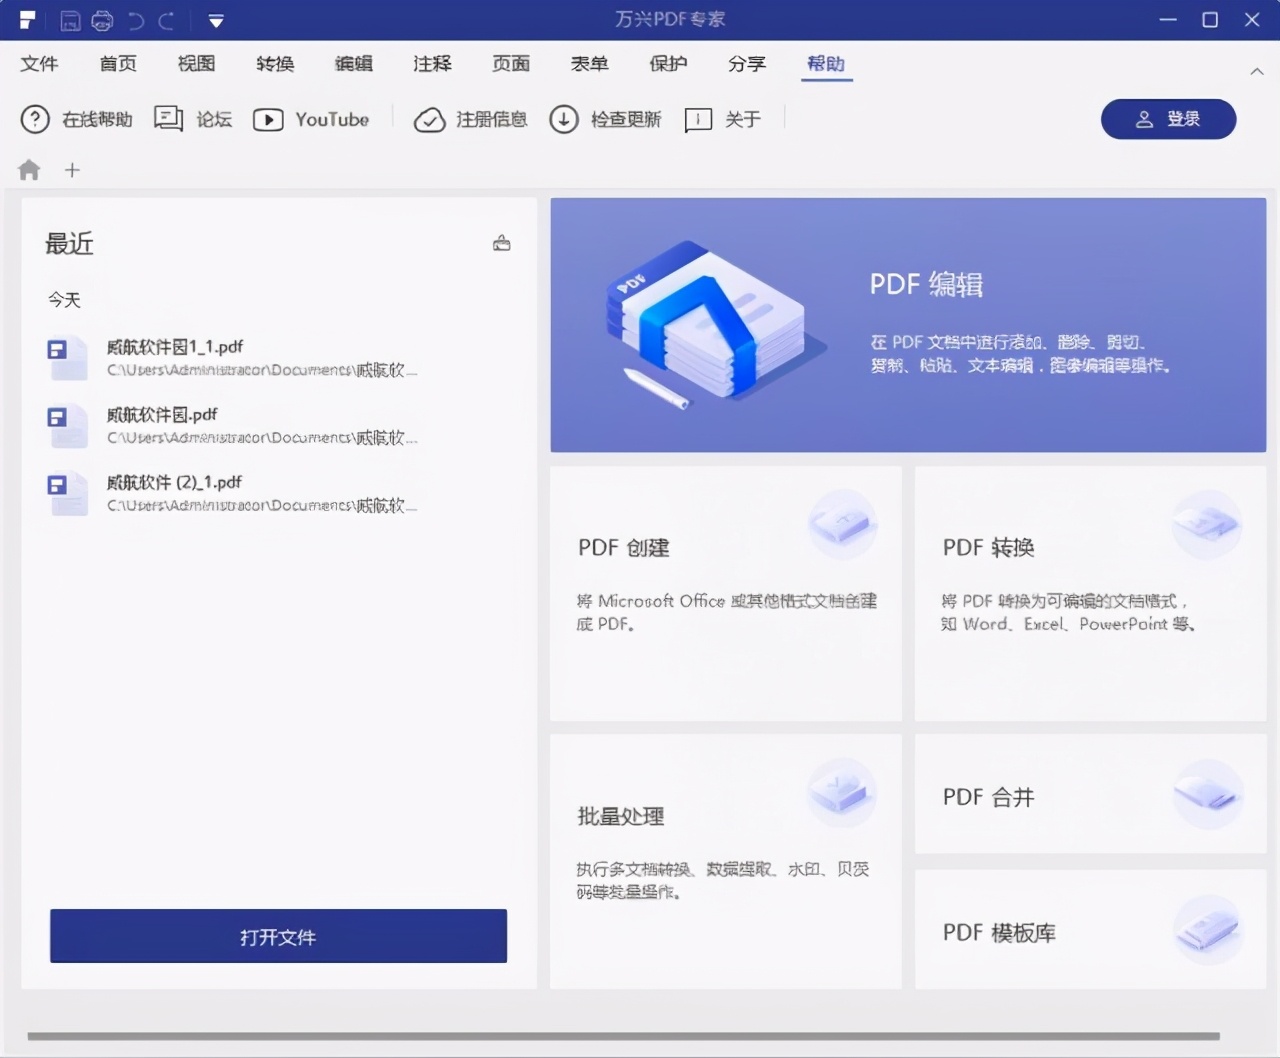Clear the recent files list with the briefcase icon
The height and width of the screenshot is (1058, 1280).
click(x=501, y=243)
